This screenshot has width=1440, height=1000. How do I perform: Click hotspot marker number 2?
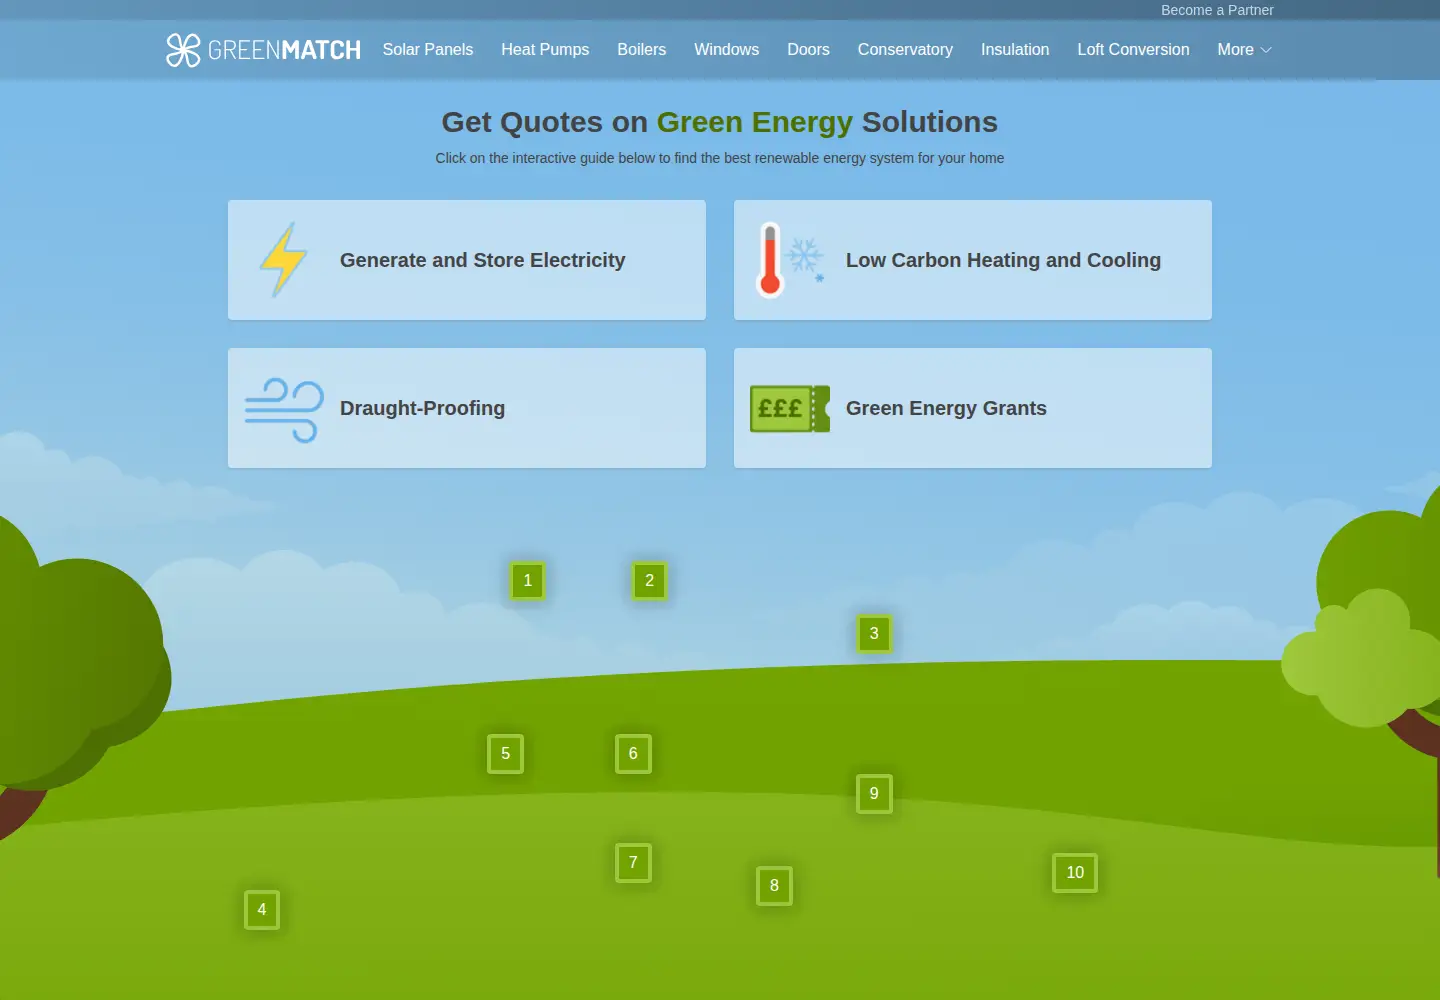pyautogui.click(x=650, y=581)
